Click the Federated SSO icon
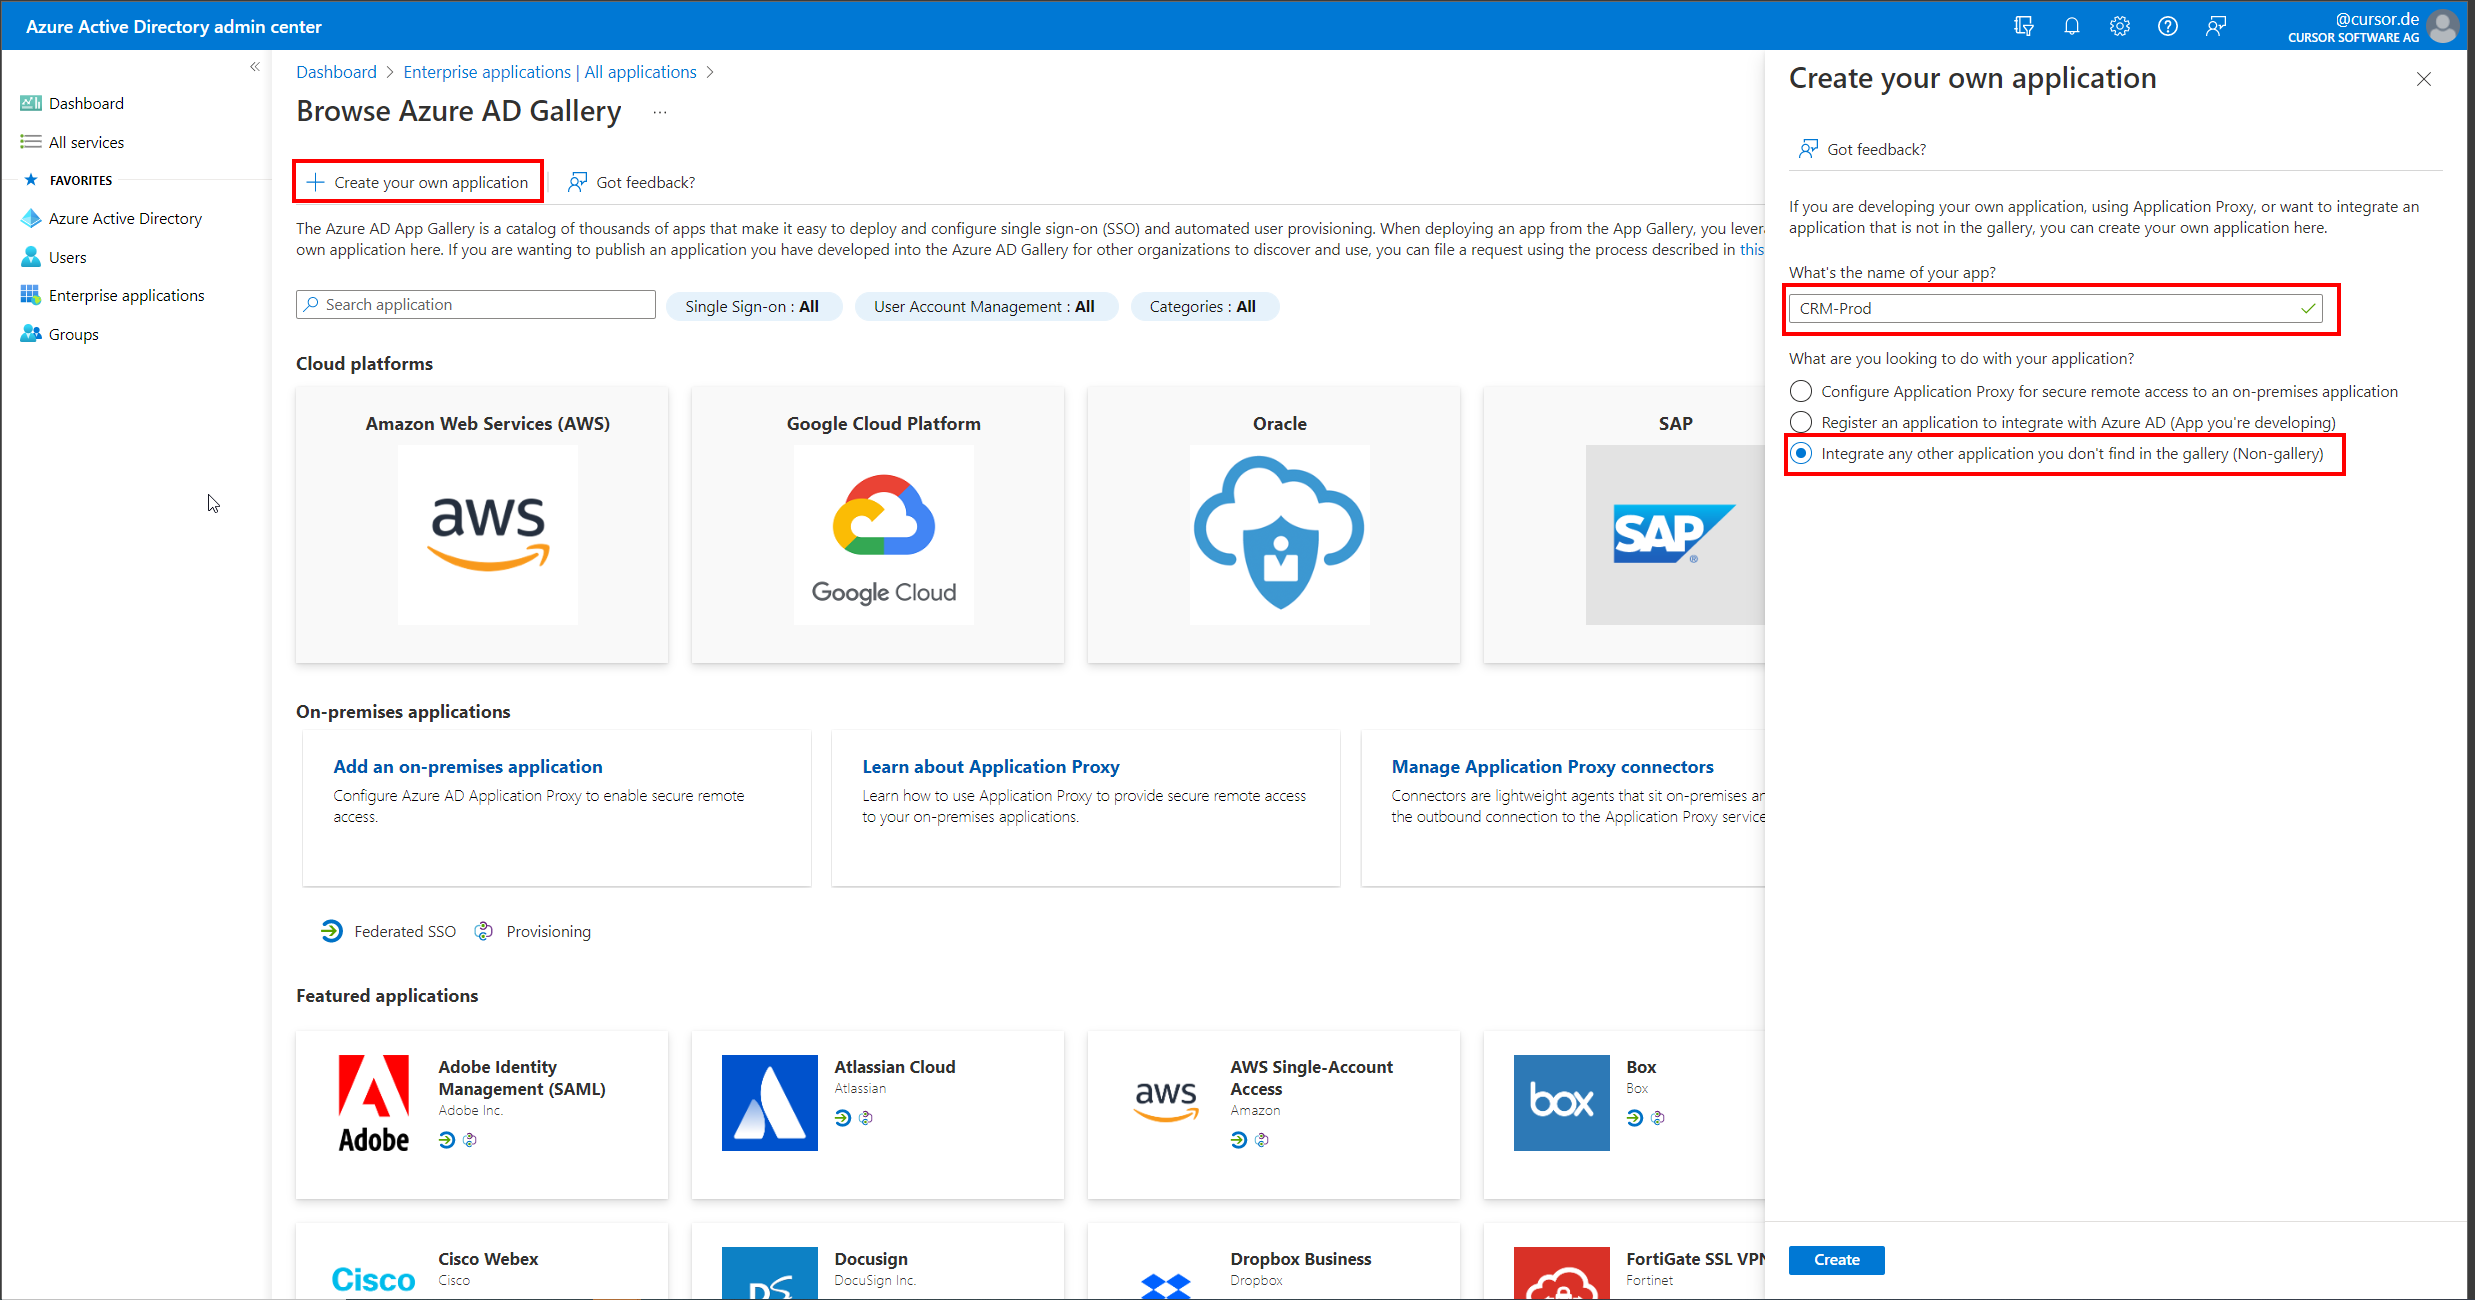This screenshot has height=1300, width=2475. tap(331, 930)
